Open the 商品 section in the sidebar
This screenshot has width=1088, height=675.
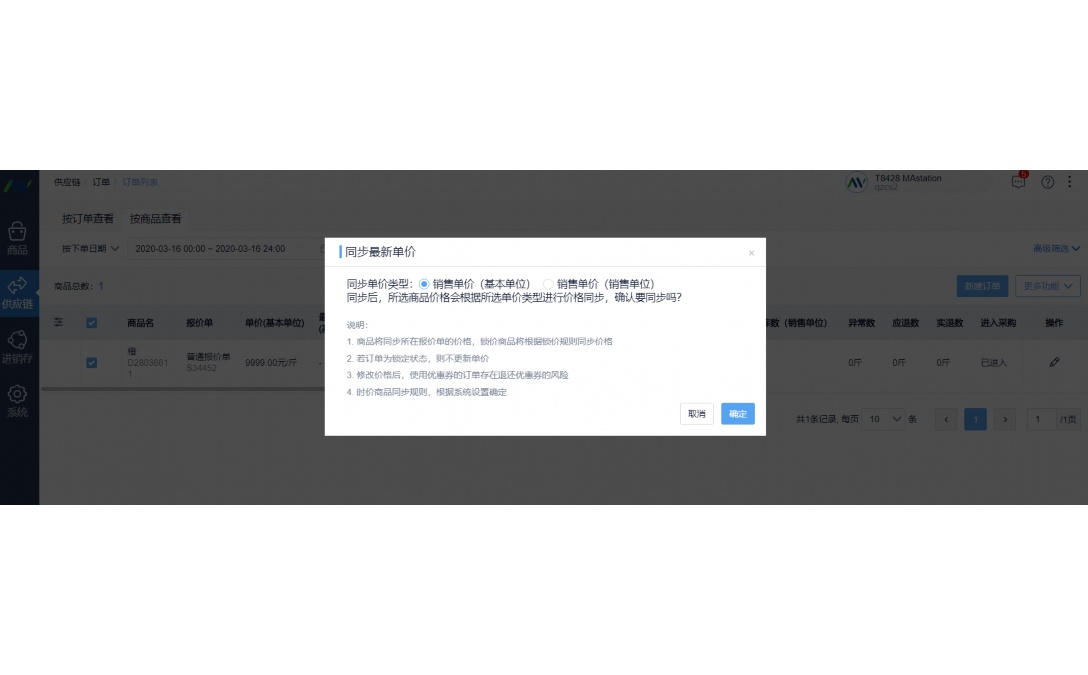click(18, 238)
